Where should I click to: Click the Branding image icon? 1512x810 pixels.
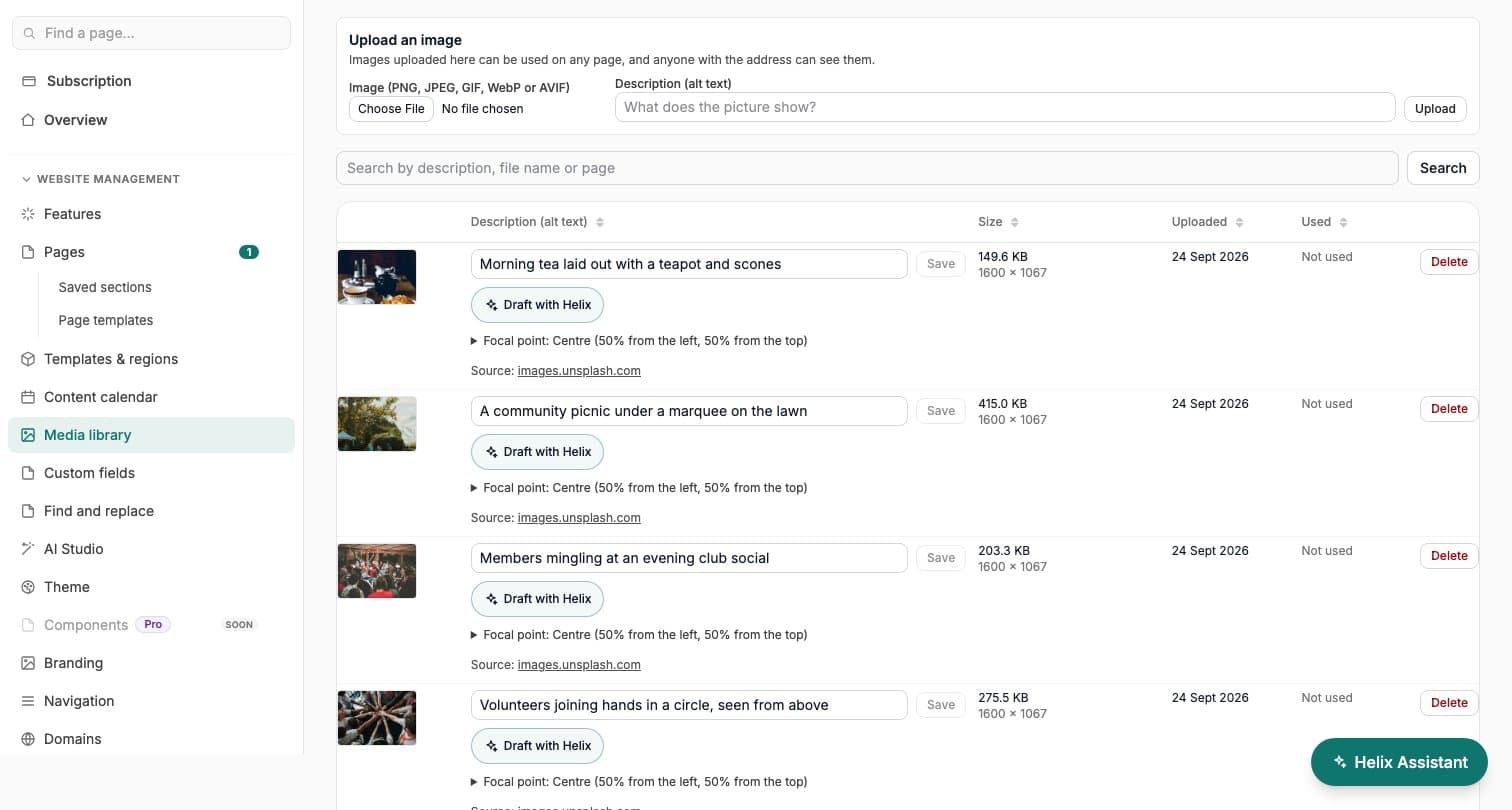[x=28, y=663]
